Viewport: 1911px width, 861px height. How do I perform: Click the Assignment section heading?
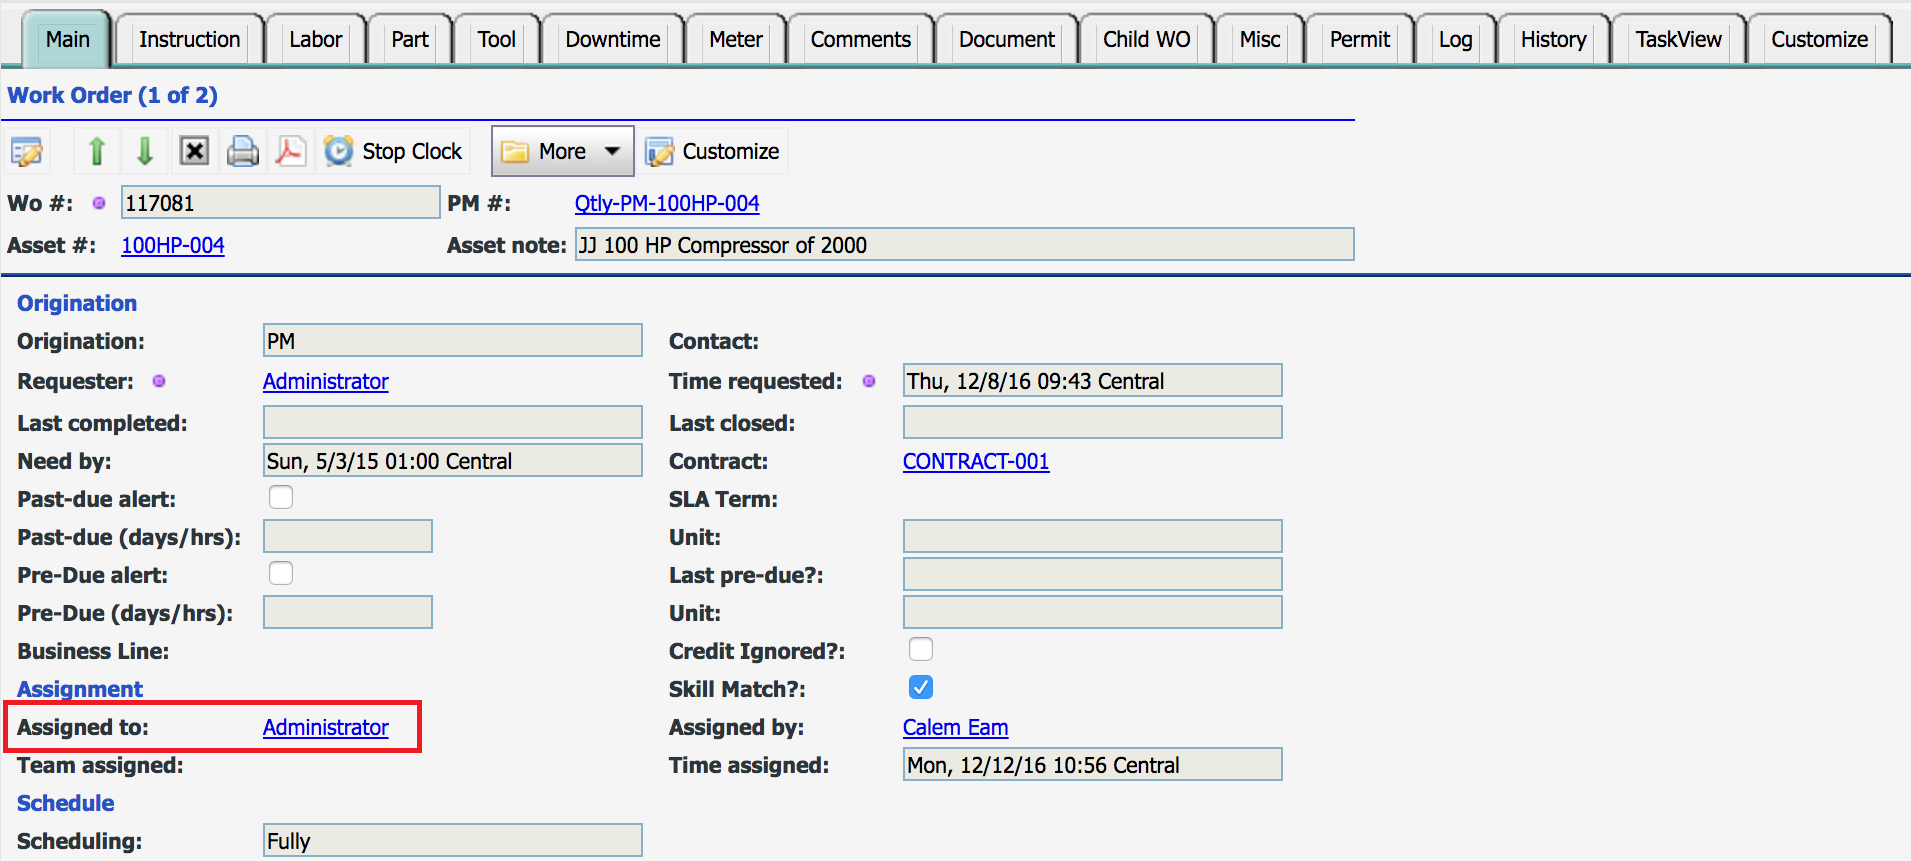point(80,689)
